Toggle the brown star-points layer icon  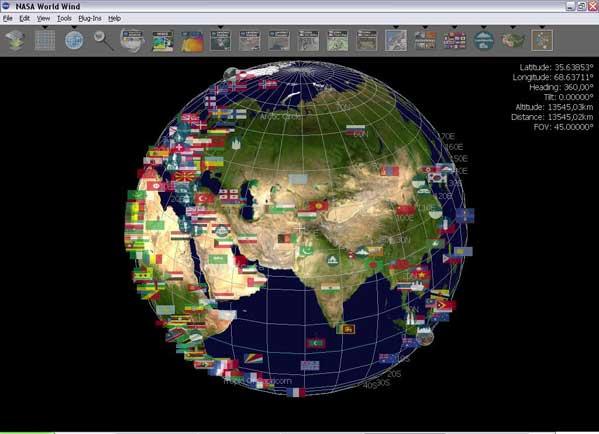coord(542,40)
